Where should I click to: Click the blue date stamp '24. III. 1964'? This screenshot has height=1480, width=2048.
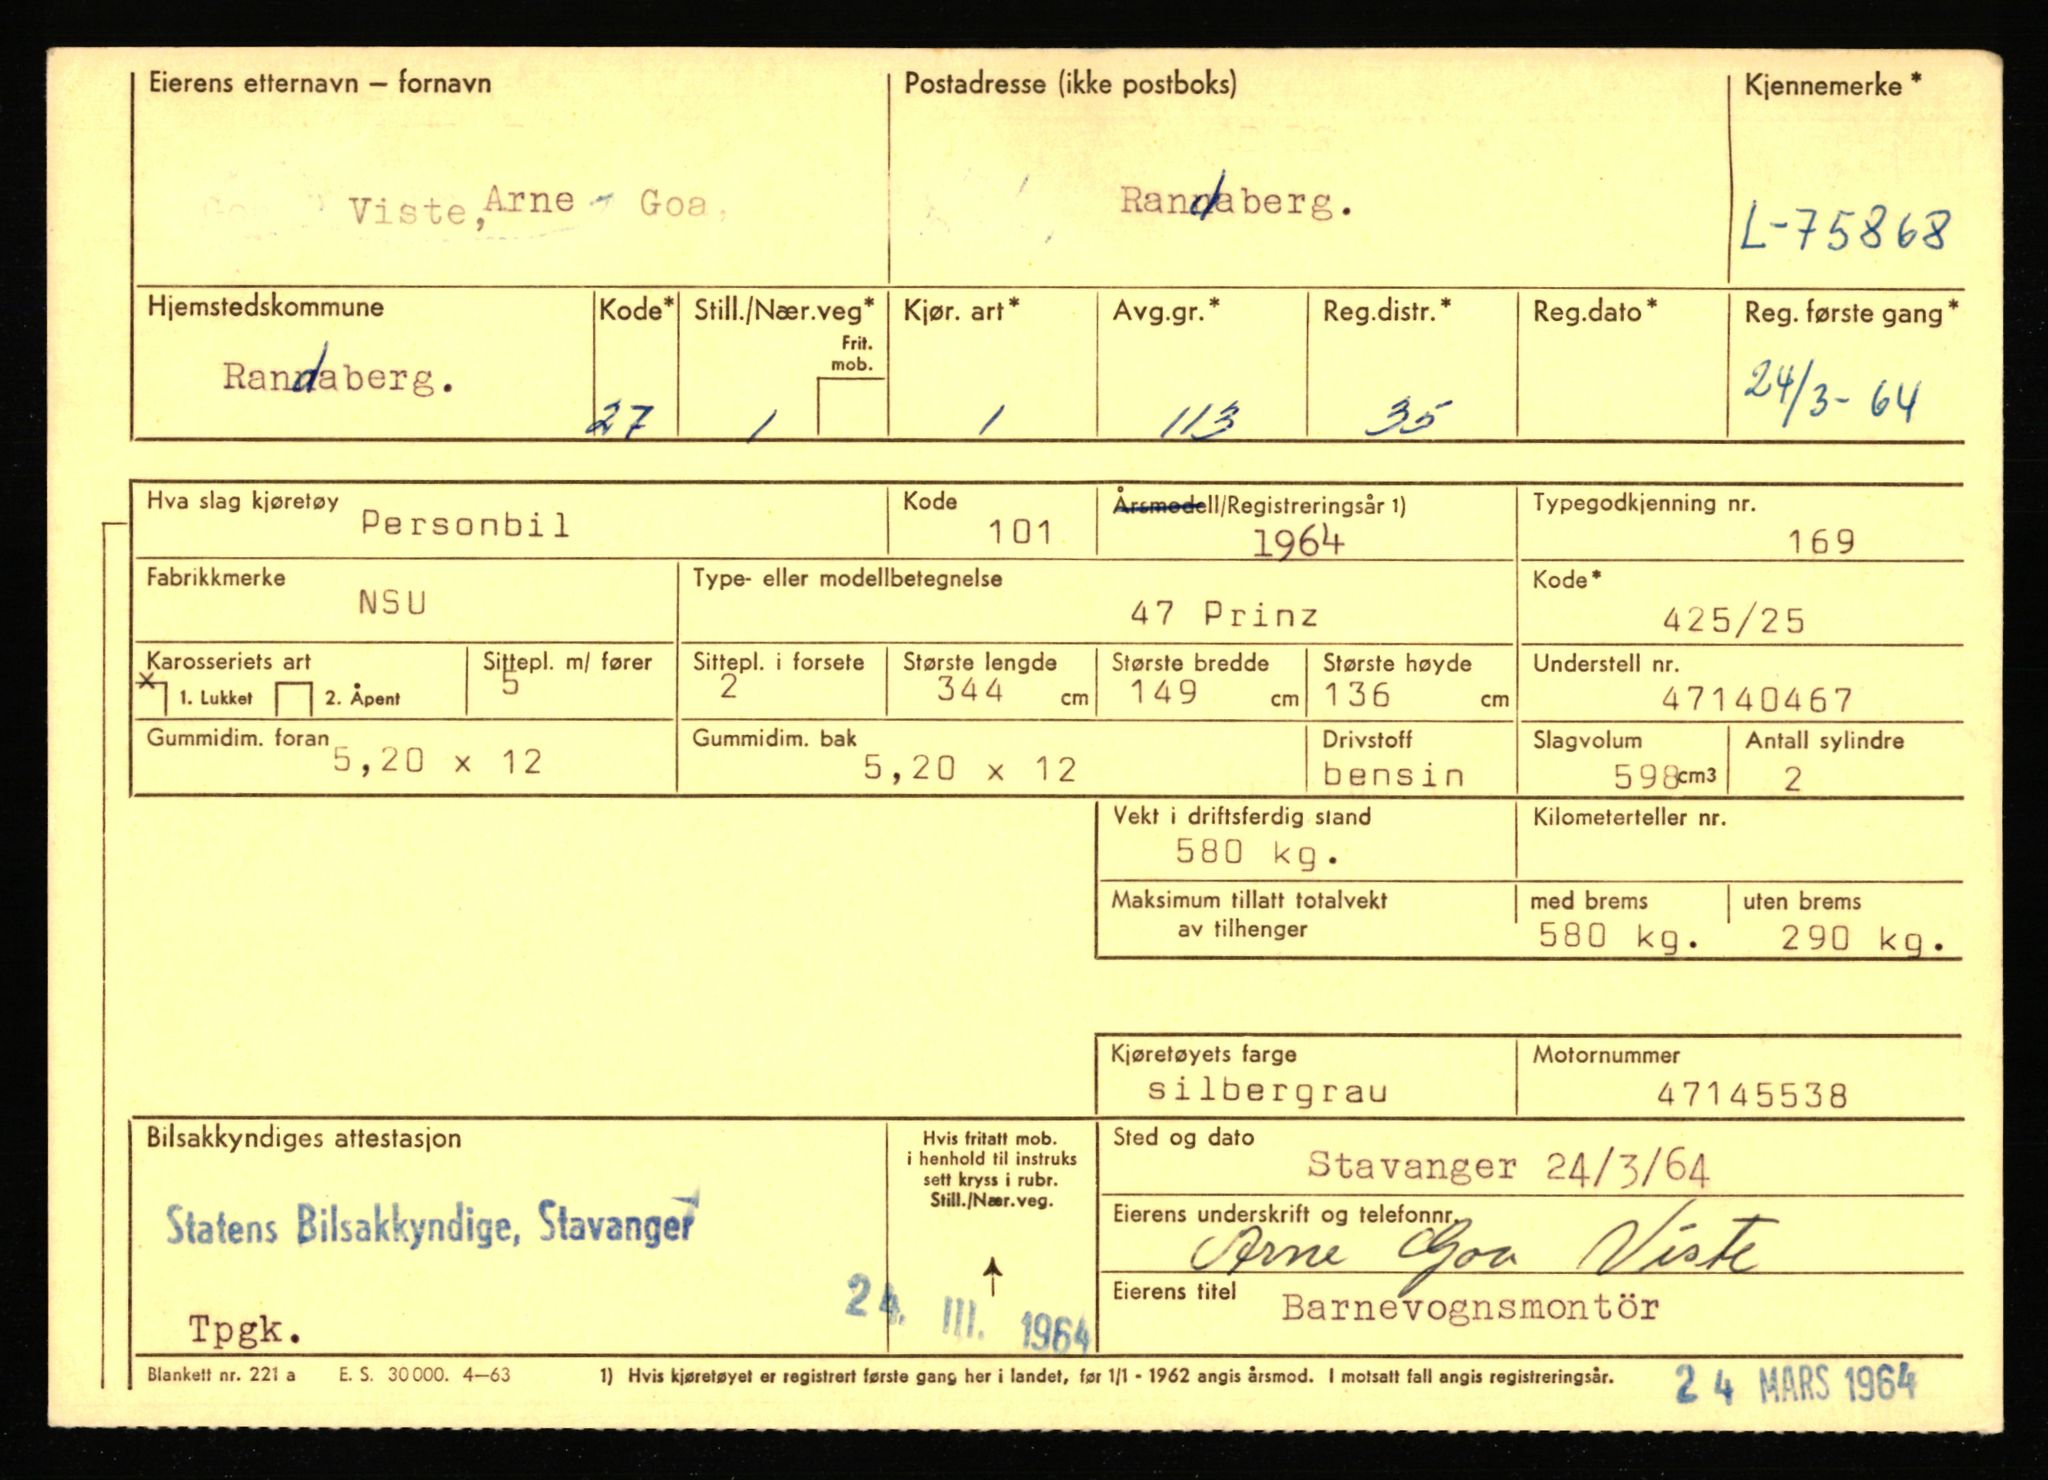pos(968,1313)
